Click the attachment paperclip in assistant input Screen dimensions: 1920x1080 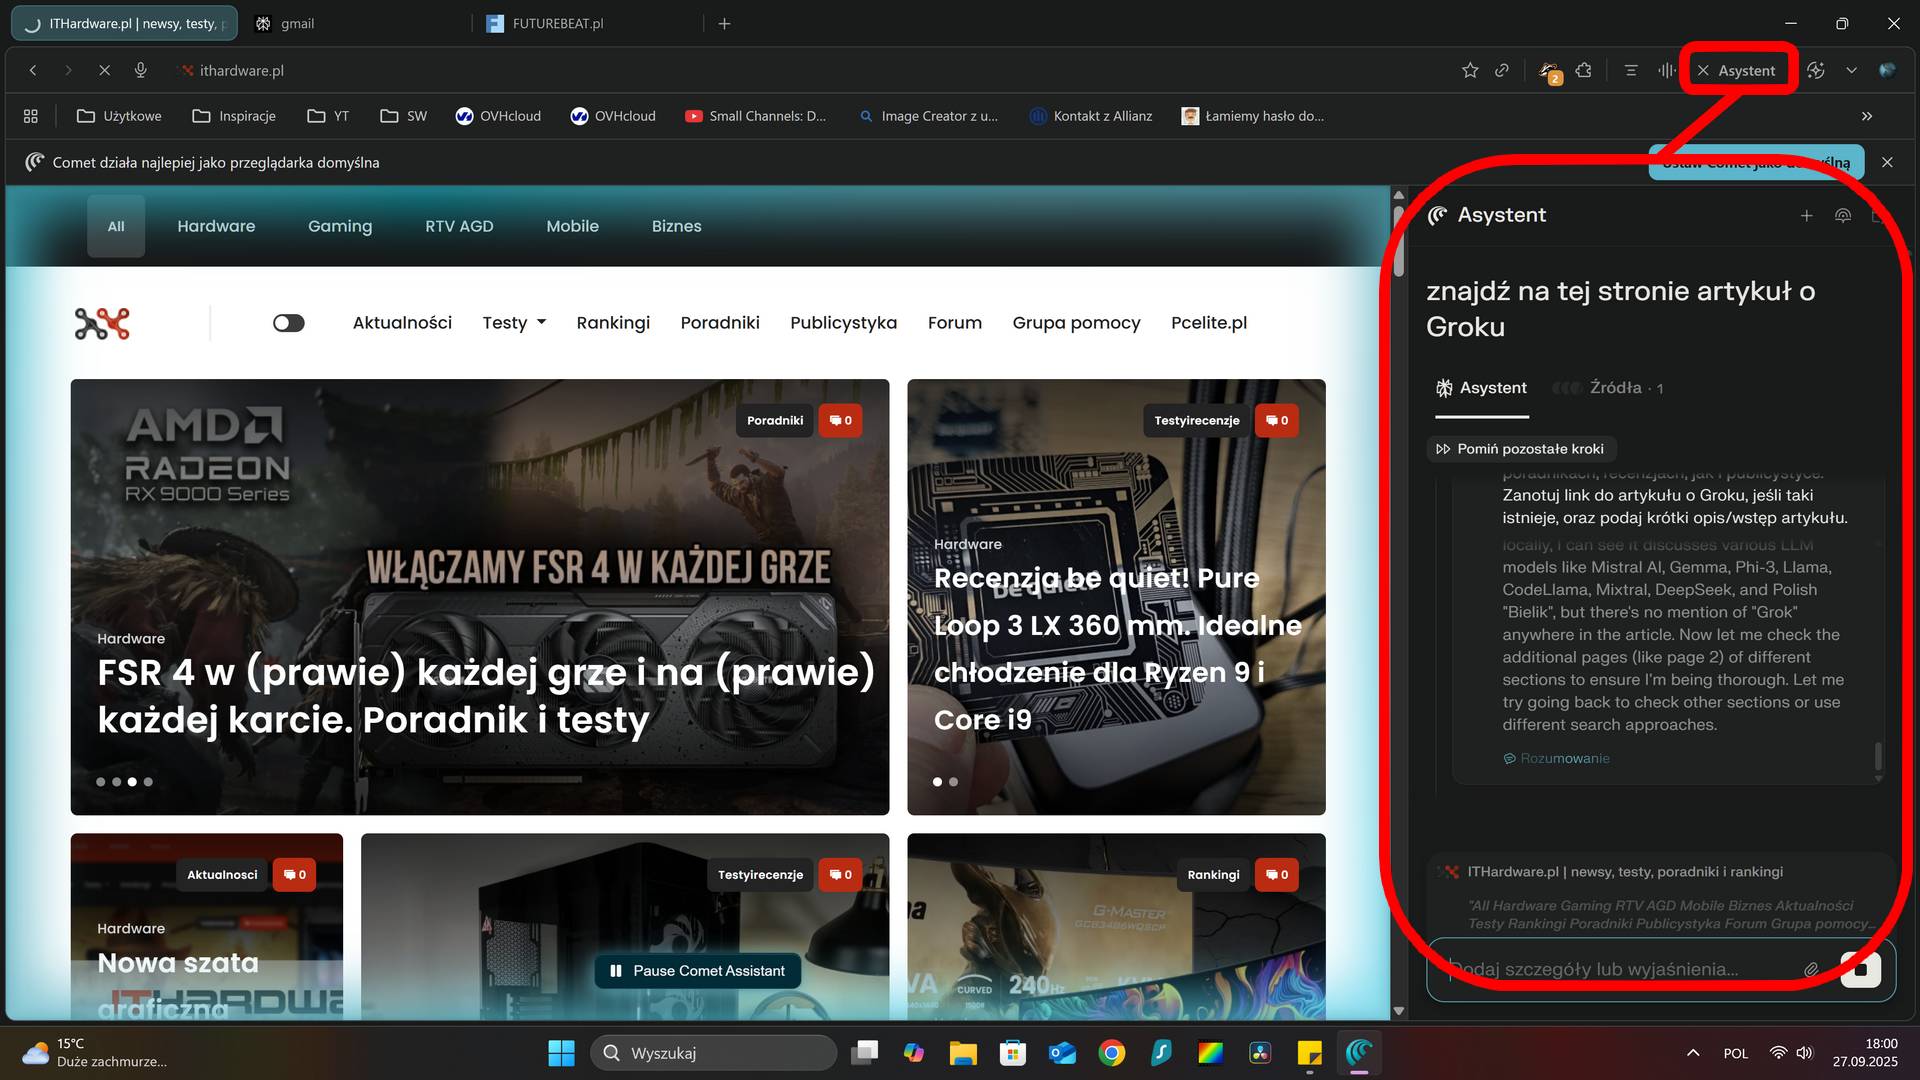click(x=1810, y=969)
